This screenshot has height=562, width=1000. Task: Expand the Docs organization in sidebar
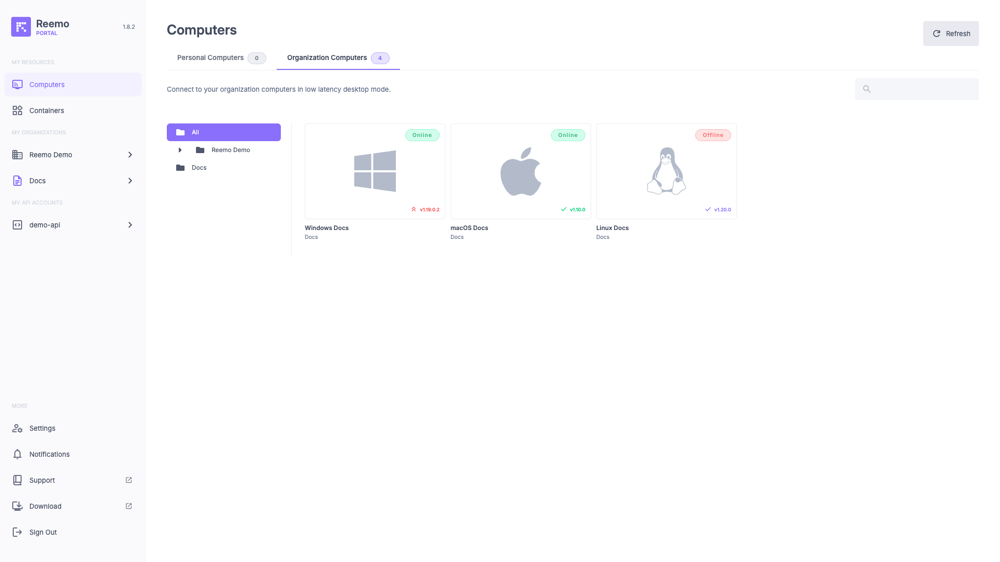point(130,181)
